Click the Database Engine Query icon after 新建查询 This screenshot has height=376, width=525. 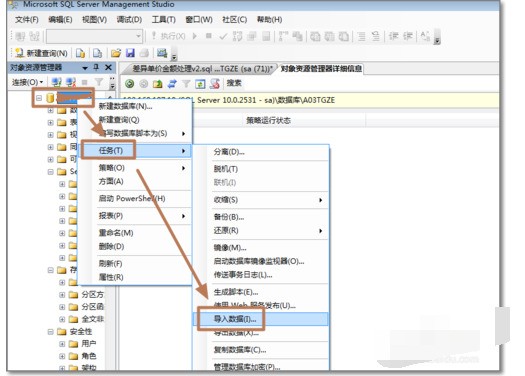coord(80,53)
